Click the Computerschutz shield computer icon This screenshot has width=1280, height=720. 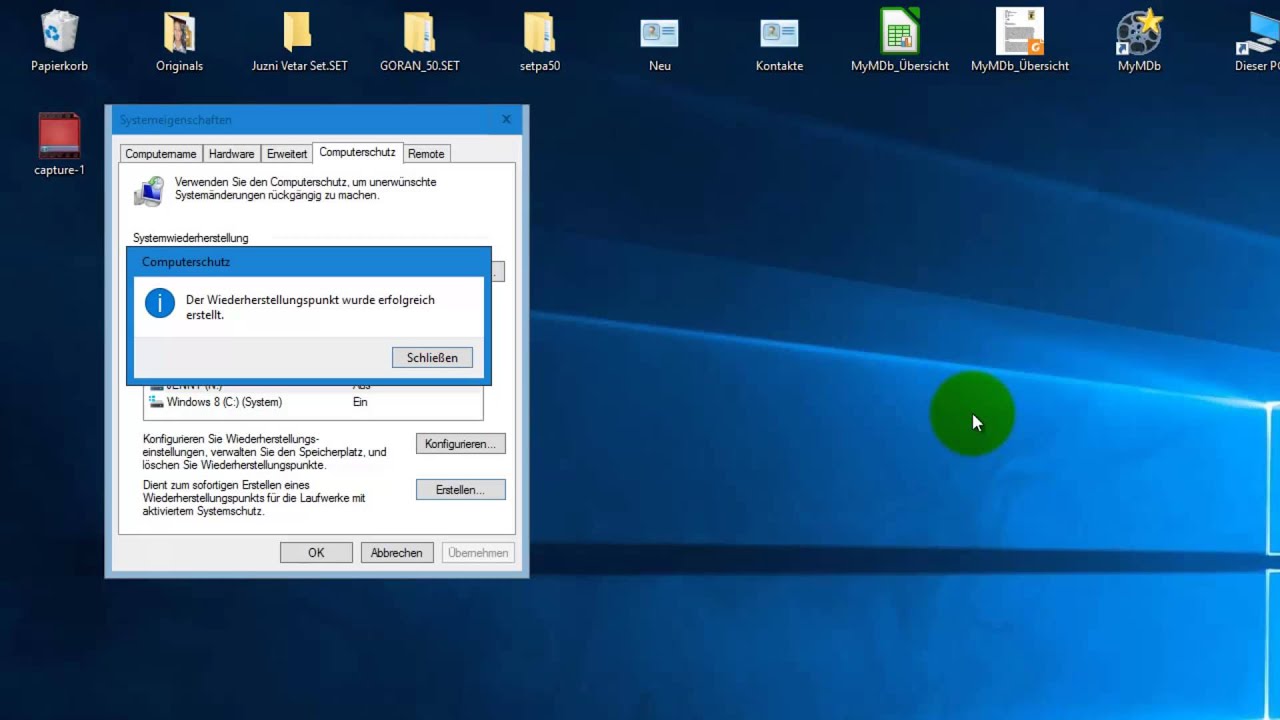tap(150, 190)
